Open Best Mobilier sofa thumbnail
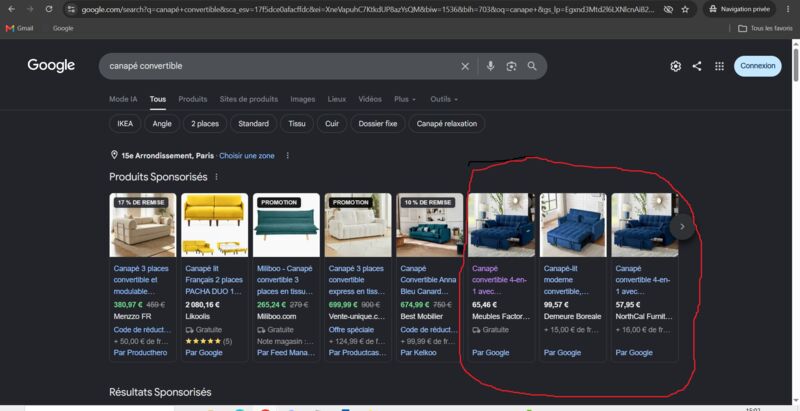This screenshot has width=800, height=411. click(x=430, y=225)
